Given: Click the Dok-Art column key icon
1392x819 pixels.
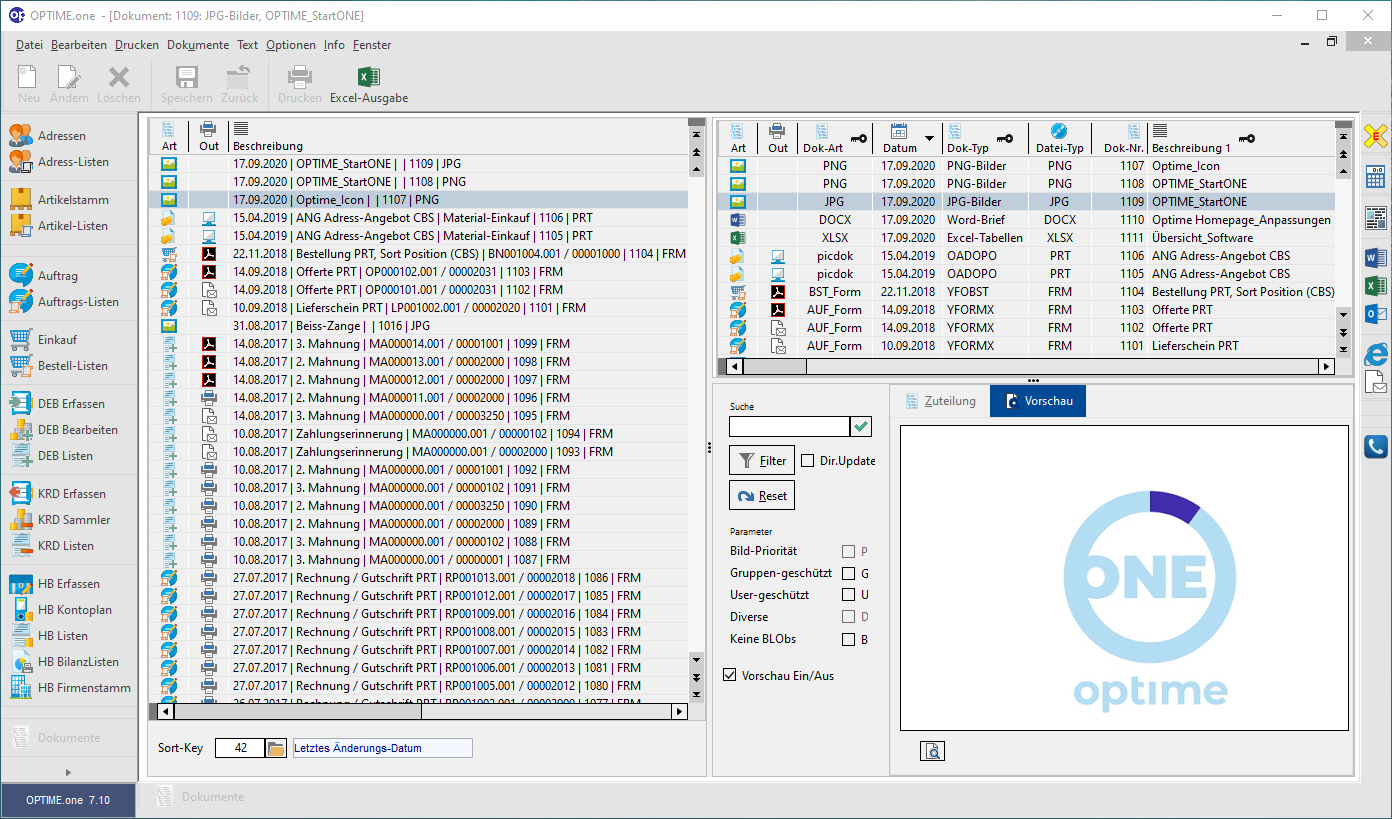Looking at the screenshot, I should [859, 139].
